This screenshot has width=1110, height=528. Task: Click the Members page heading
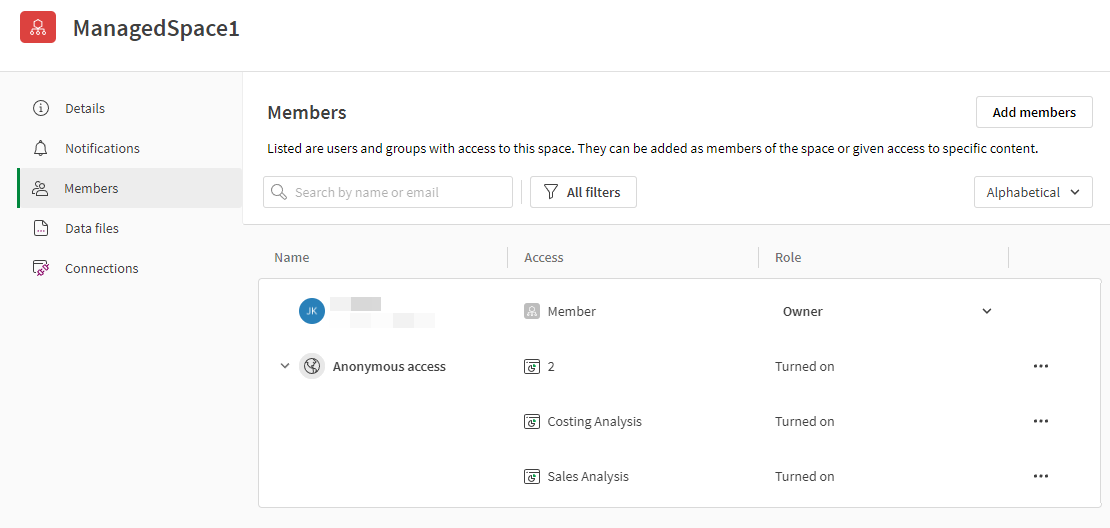[x=307, y=113]
